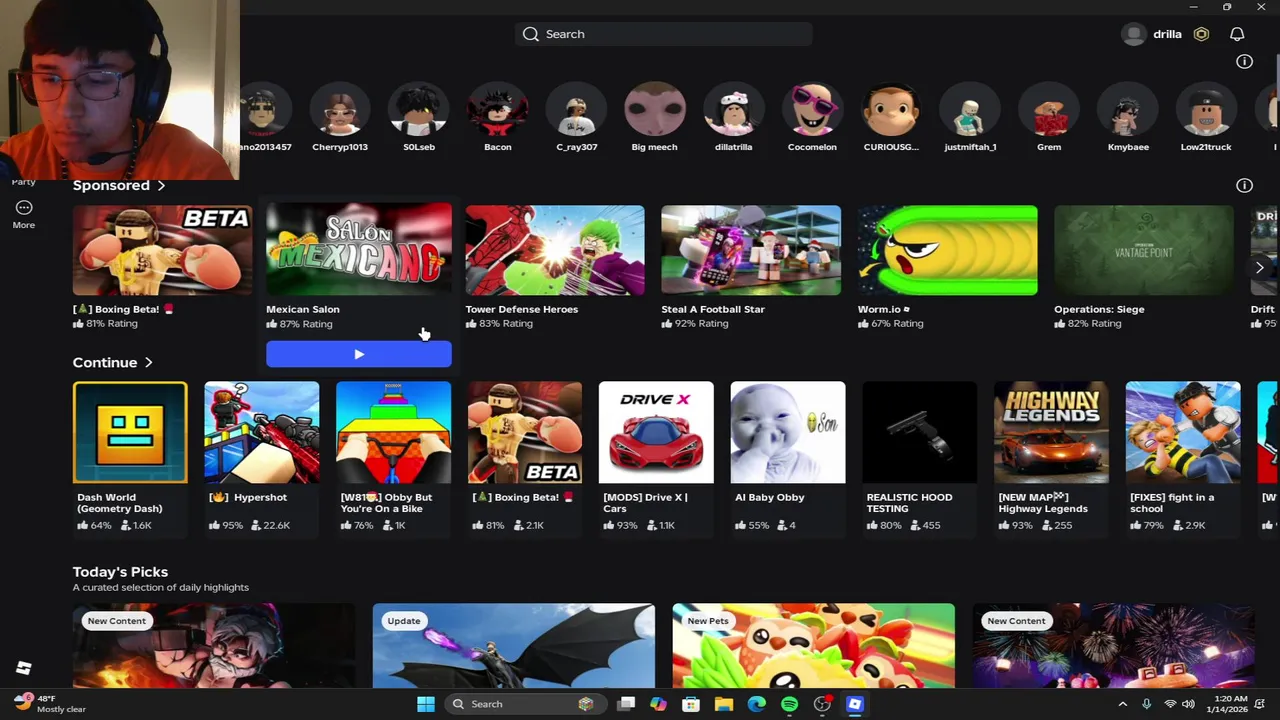The width and height of the screenshot is (1280, 720).
Task: Click the Task View taskbar icon
Action: point(626,704)
